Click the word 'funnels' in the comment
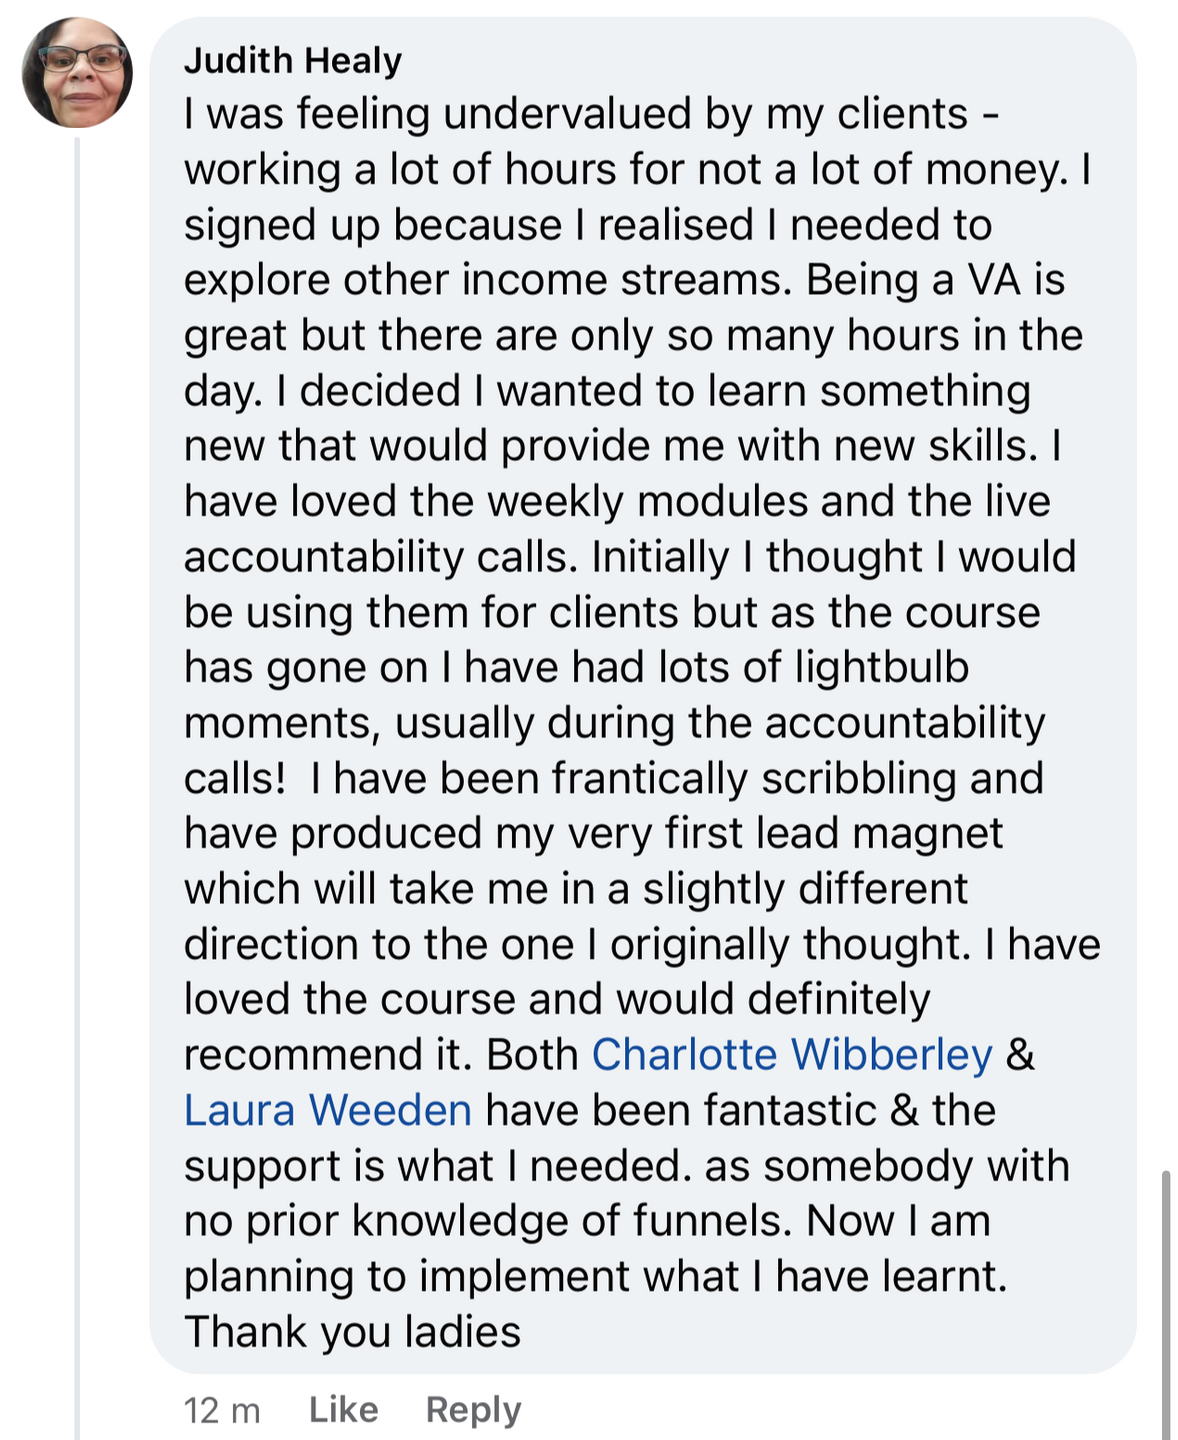This screenshot has width=1178, height=1440. pyautogui.click(x=710, y=1221)
